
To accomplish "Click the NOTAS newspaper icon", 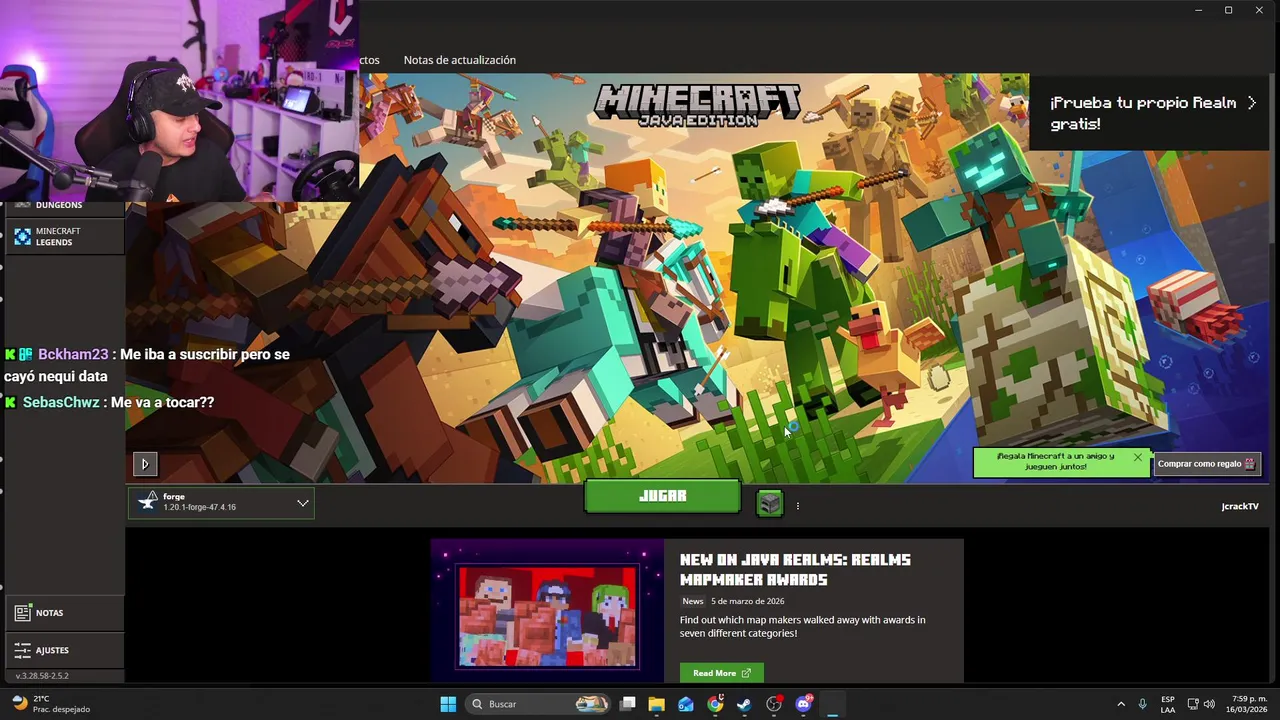I will point(23,613).
